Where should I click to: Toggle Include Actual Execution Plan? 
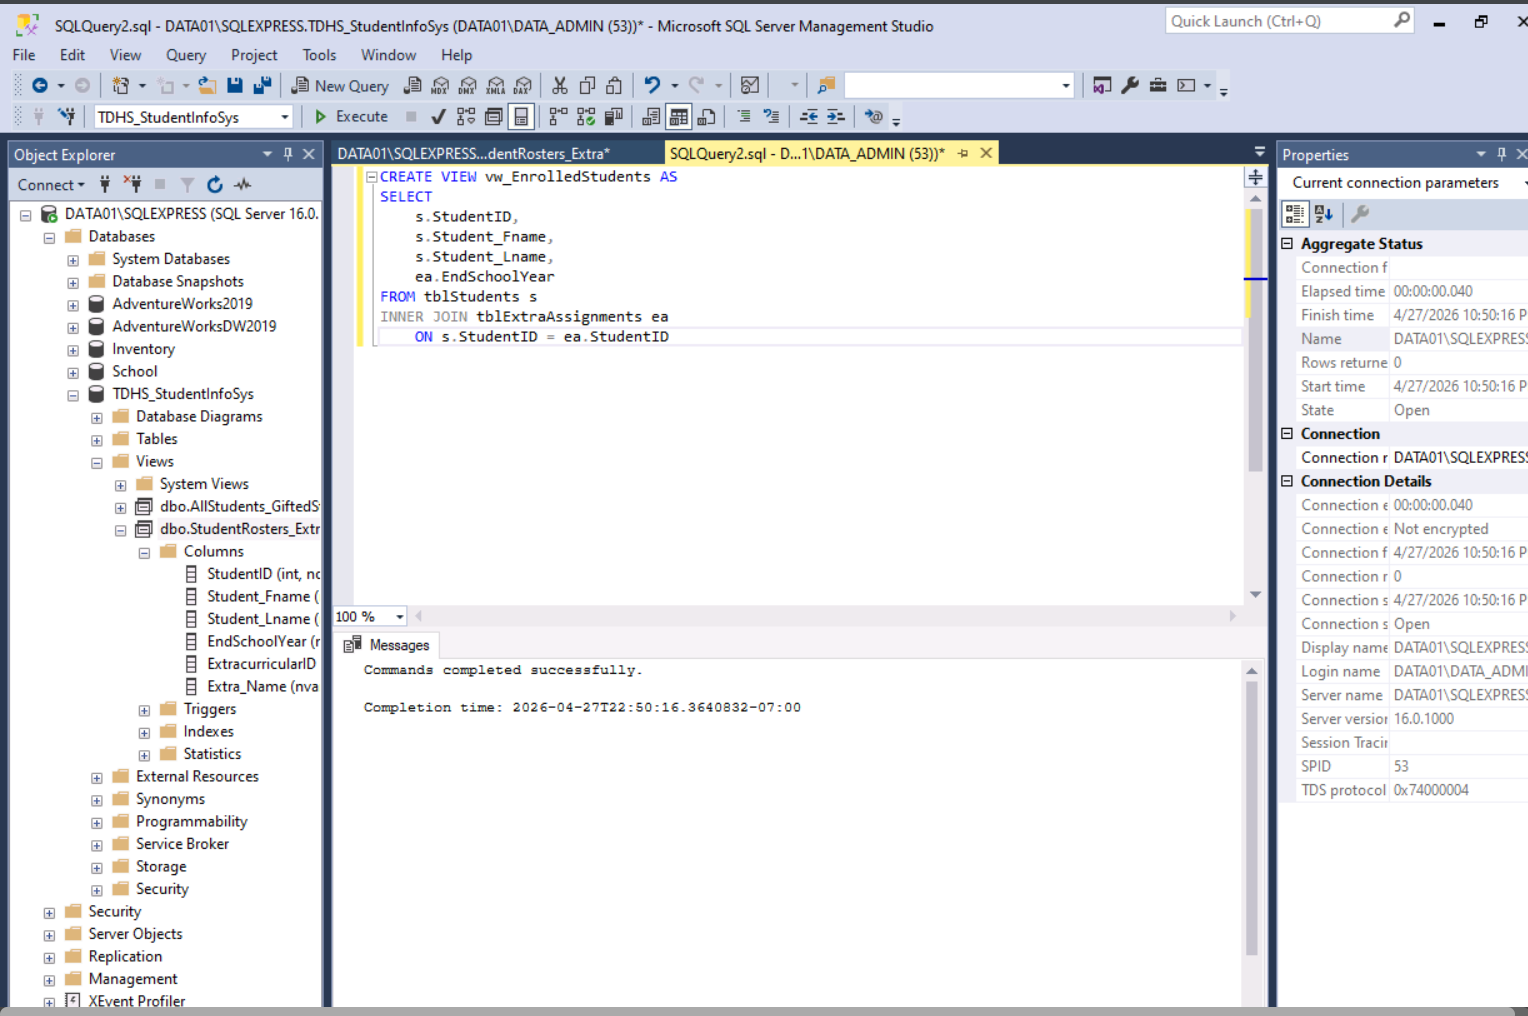click(558, 117)
